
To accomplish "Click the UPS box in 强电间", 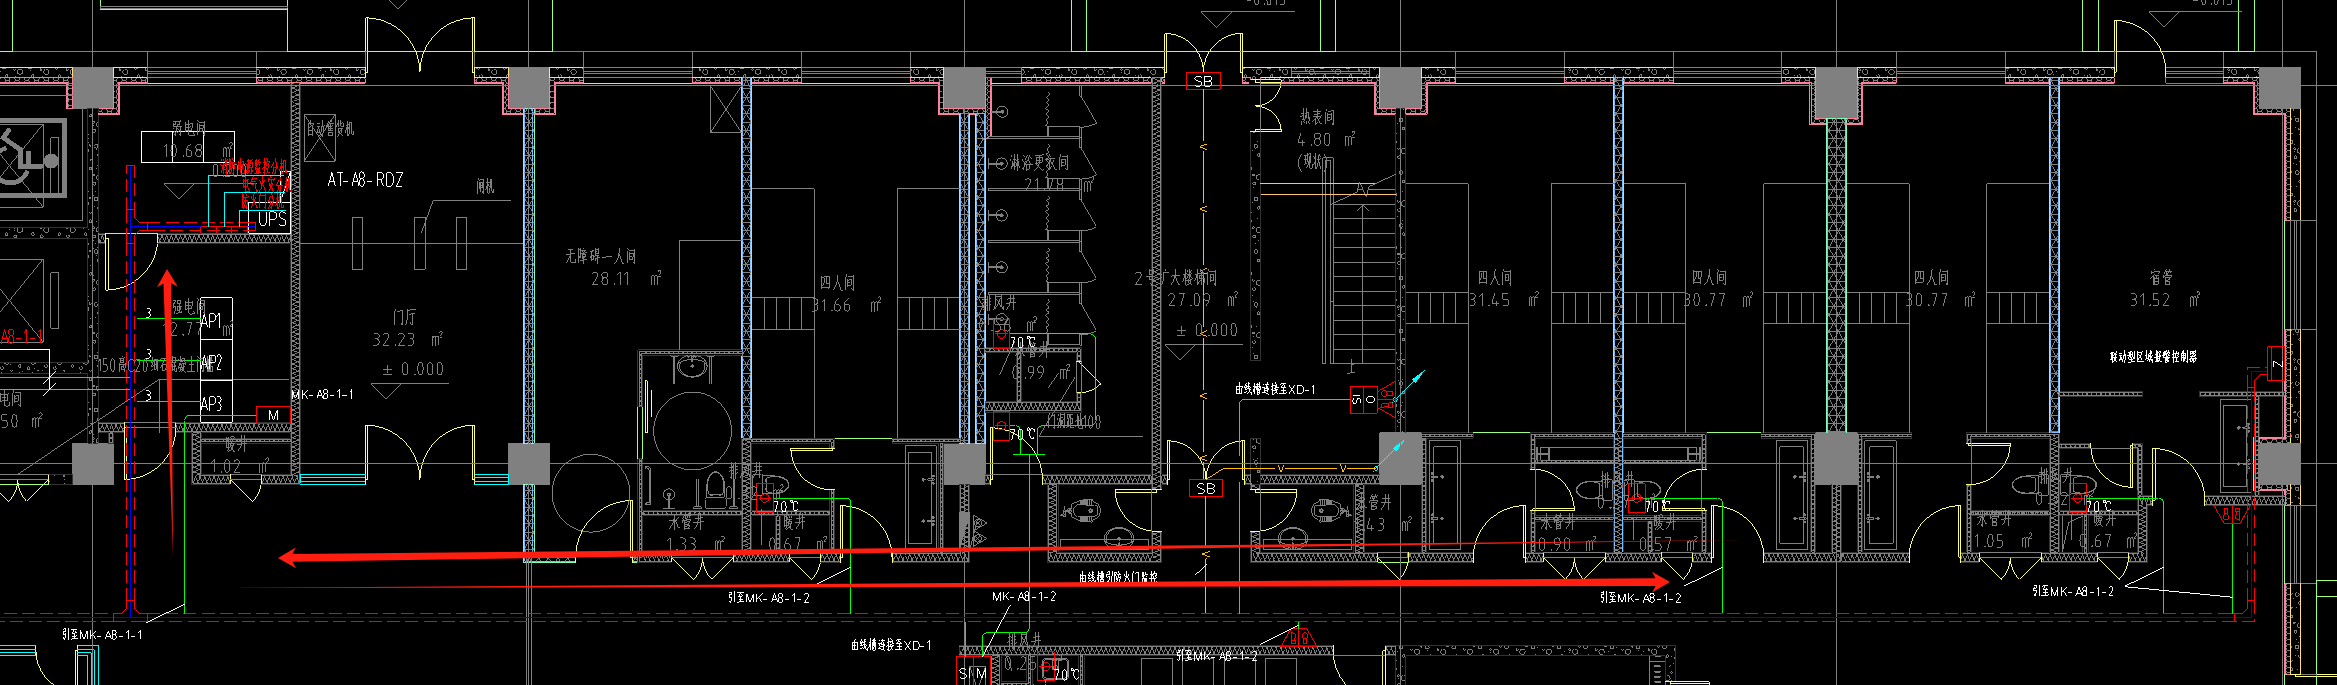I will (x=272, y=220).
